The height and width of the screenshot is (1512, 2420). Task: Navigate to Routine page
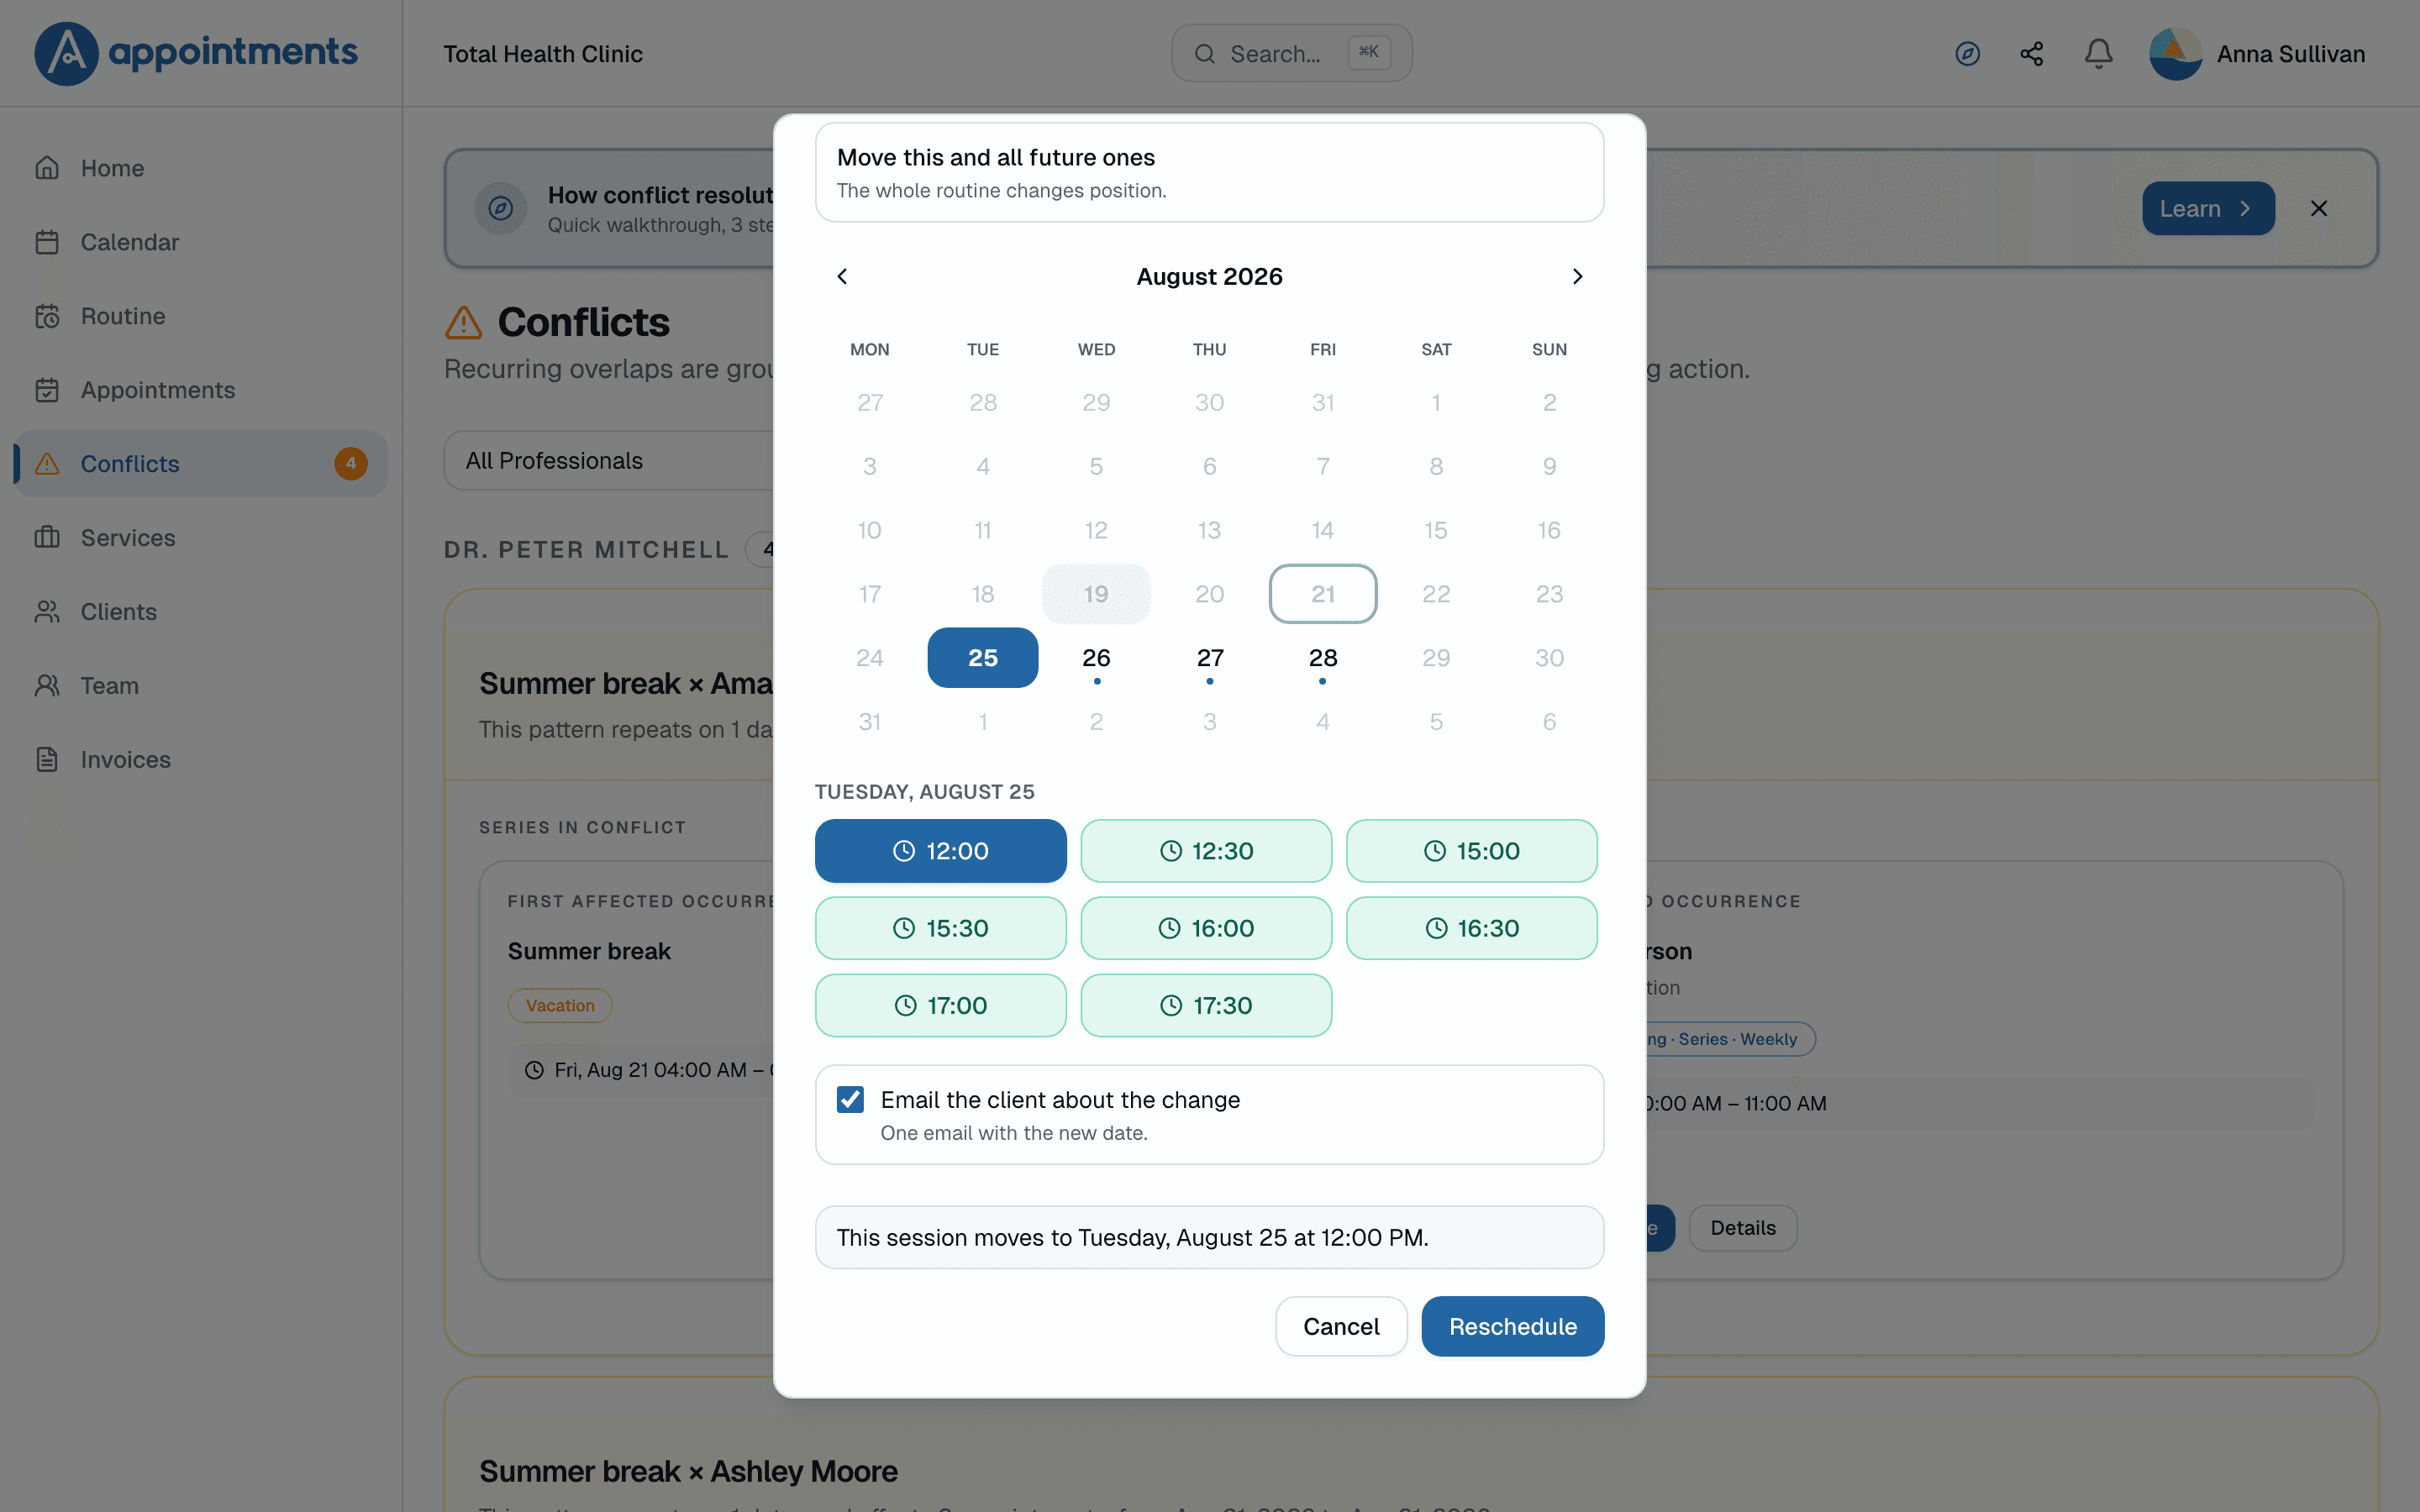click(x=200, y=316)
